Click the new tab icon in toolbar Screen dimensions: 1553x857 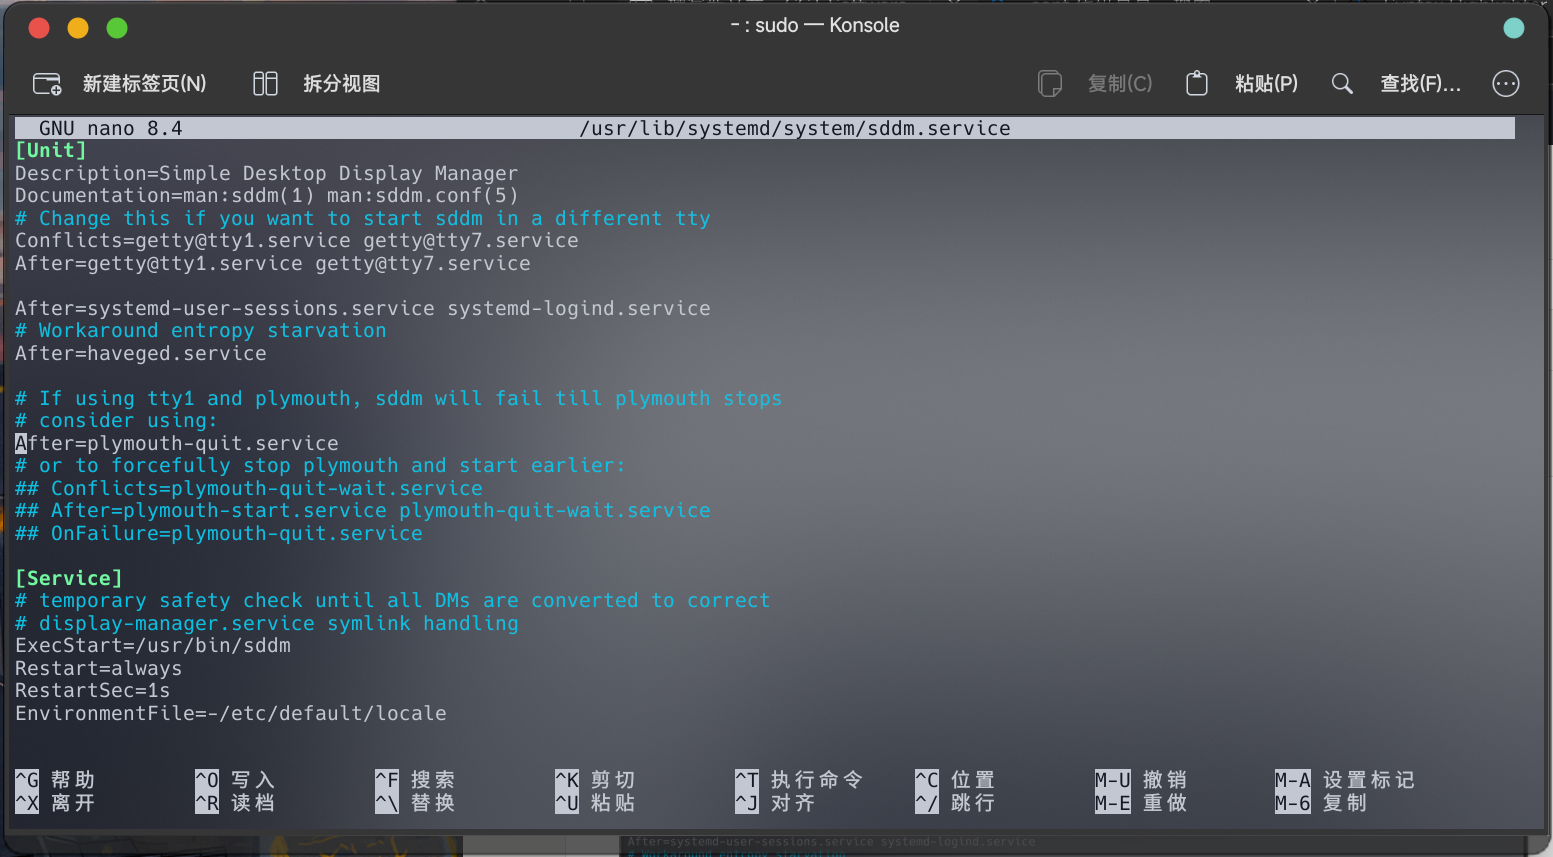point(47,84)
